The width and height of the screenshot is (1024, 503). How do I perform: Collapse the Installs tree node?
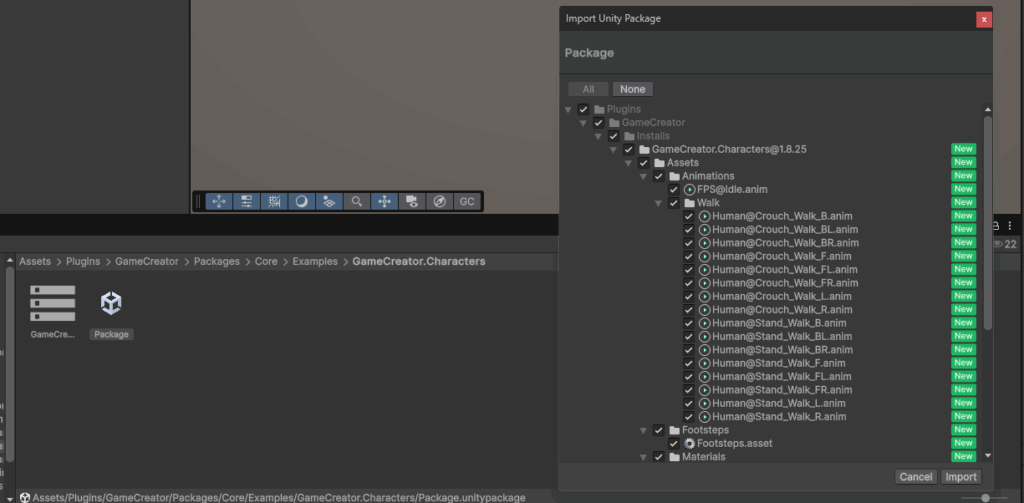(x=598, y=137)
